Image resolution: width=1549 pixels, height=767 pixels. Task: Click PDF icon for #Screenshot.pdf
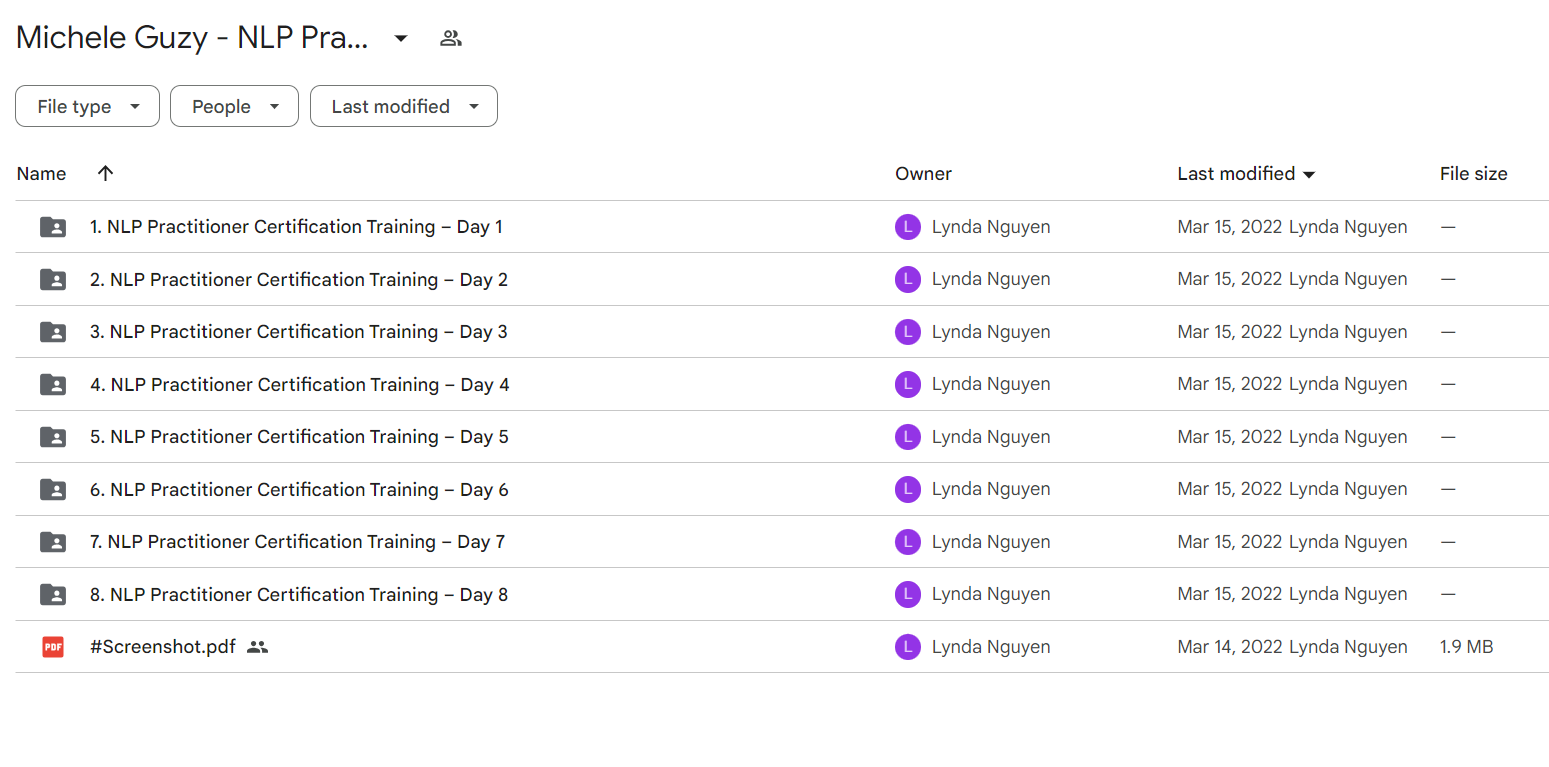click(x=53, y=647)
